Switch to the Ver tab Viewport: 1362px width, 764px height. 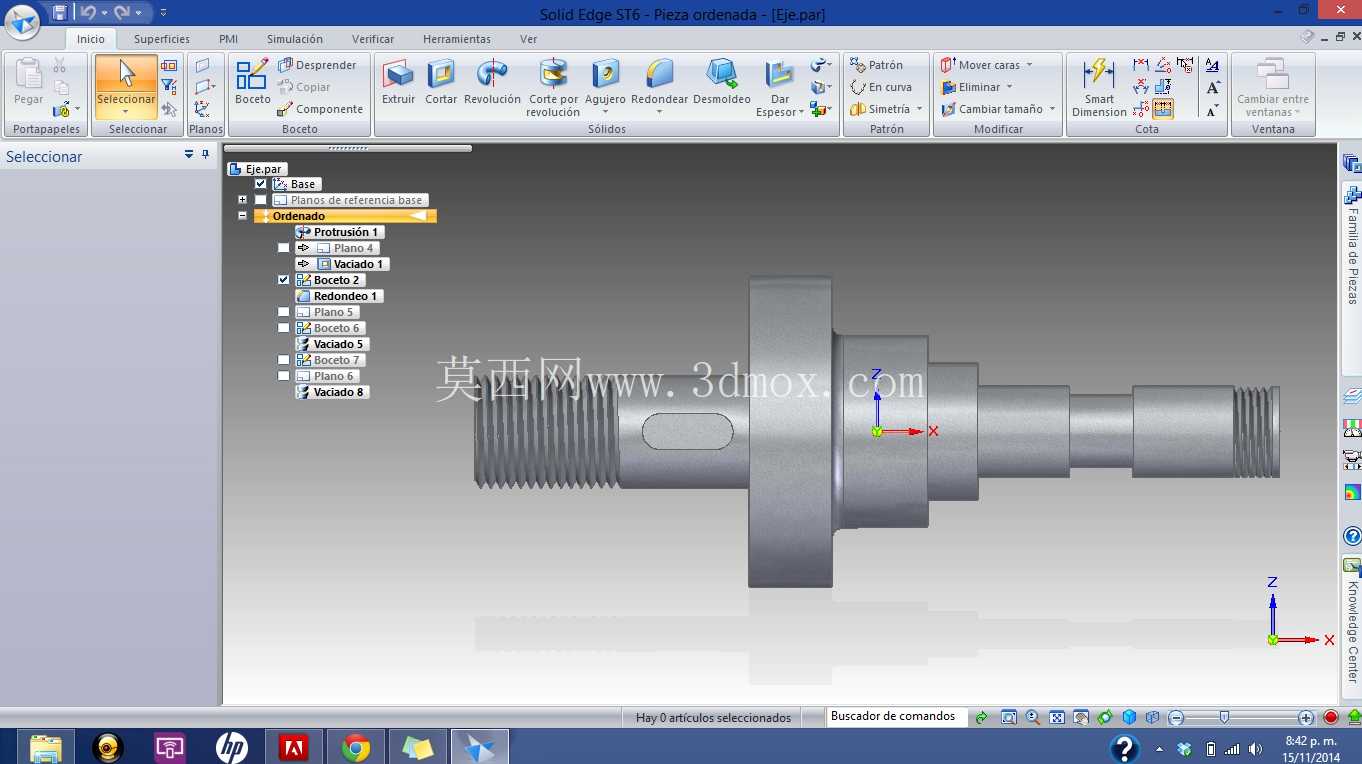[529, 39]
